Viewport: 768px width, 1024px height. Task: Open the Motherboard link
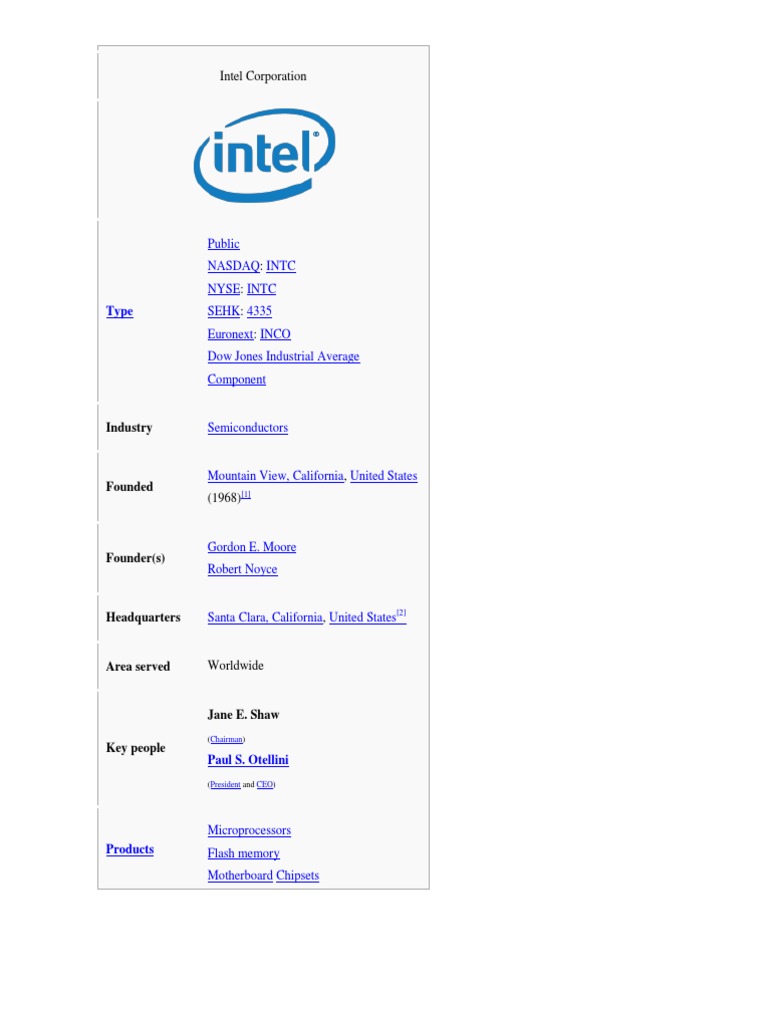click(x=240, y=875)
